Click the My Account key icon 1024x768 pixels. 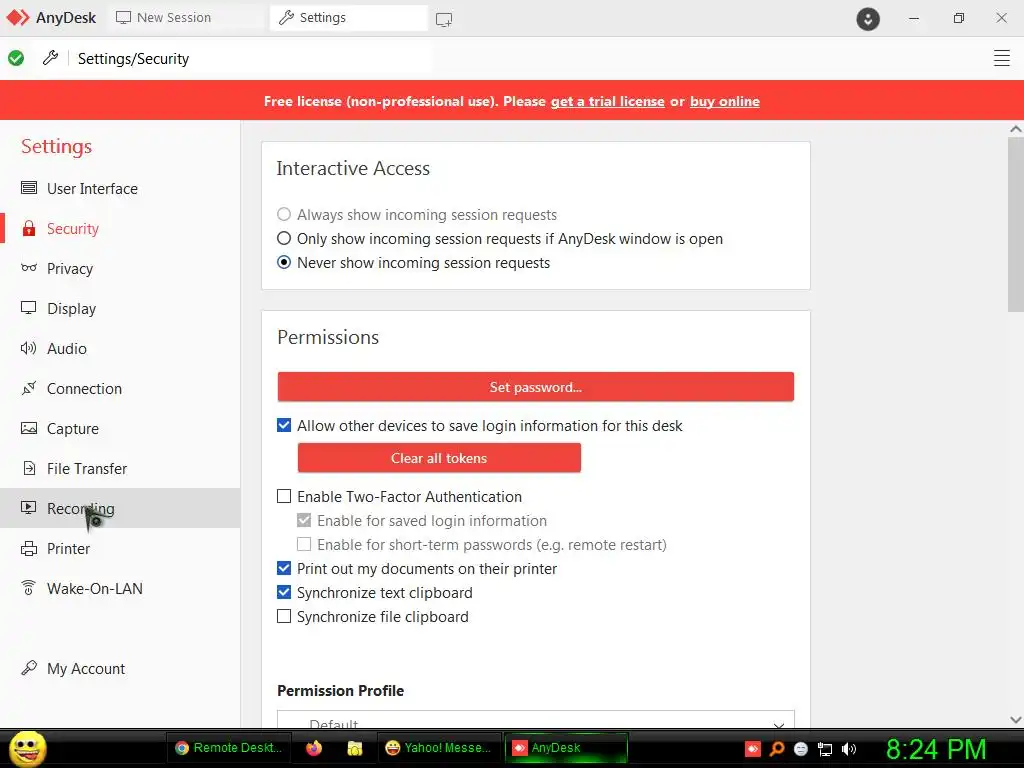[x=29, y=667]
